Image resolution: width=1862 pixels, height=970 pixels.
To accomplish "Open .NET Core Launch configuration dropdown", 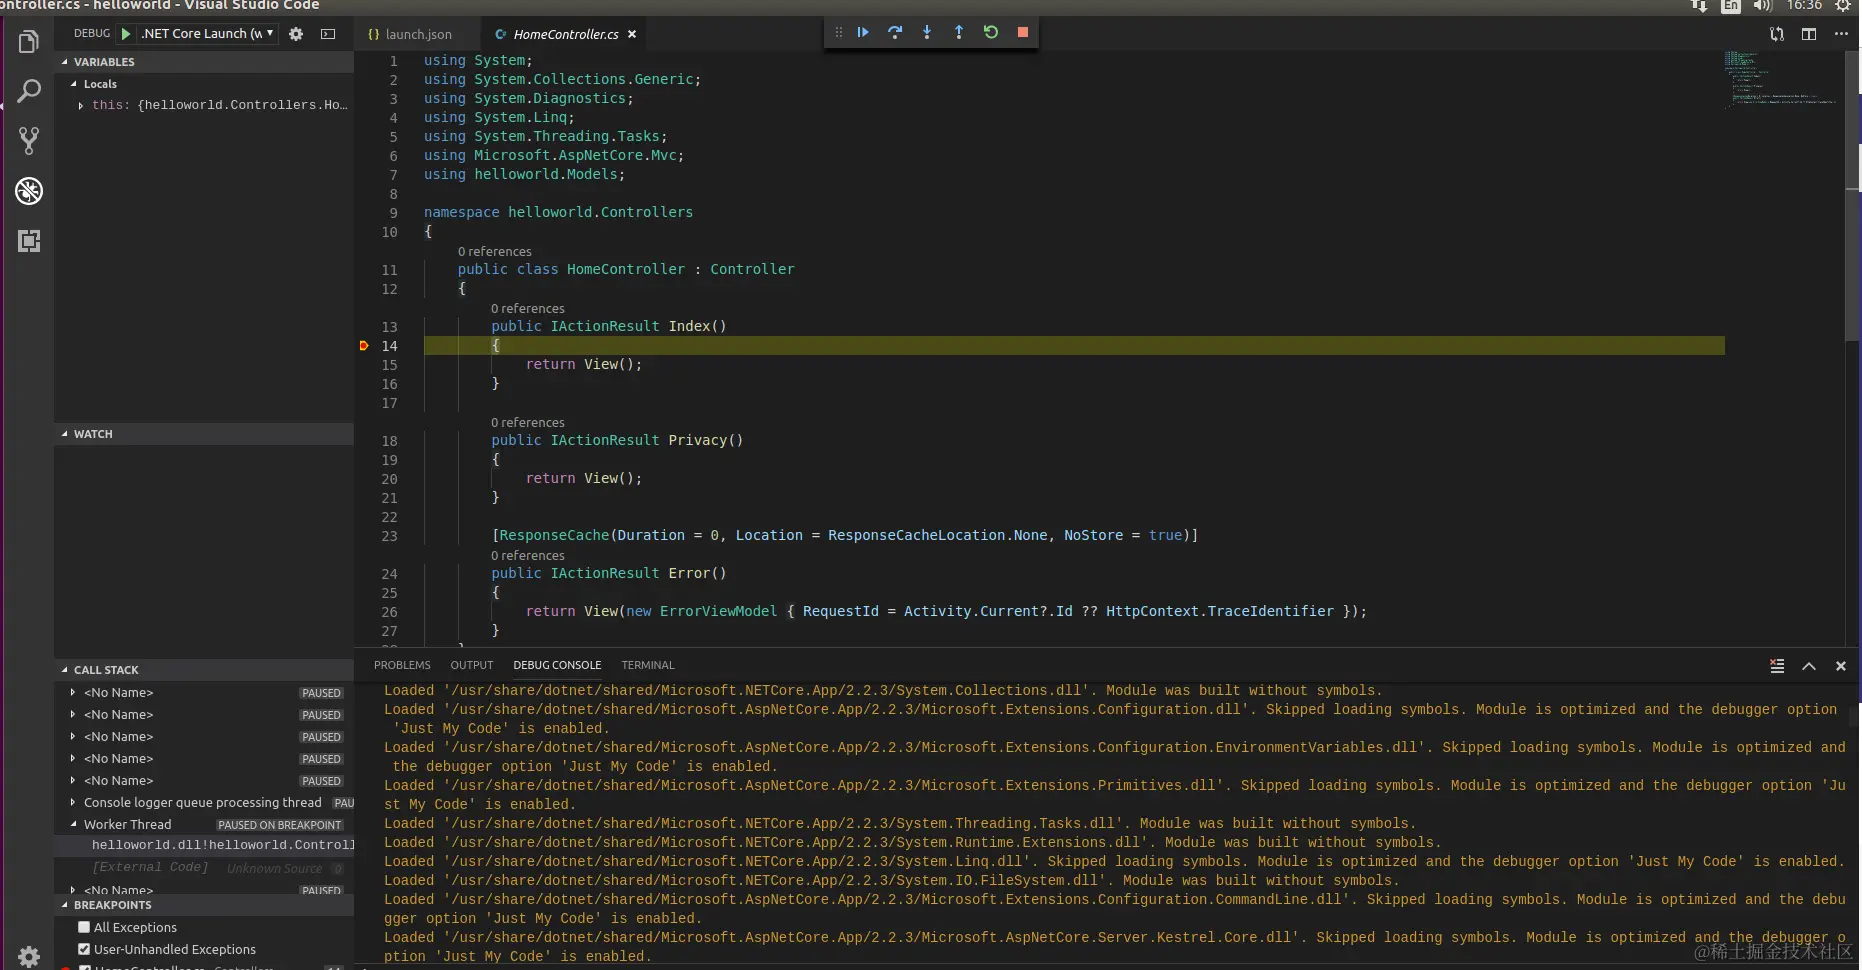I will pyautogui.click(x=208, y=33).
